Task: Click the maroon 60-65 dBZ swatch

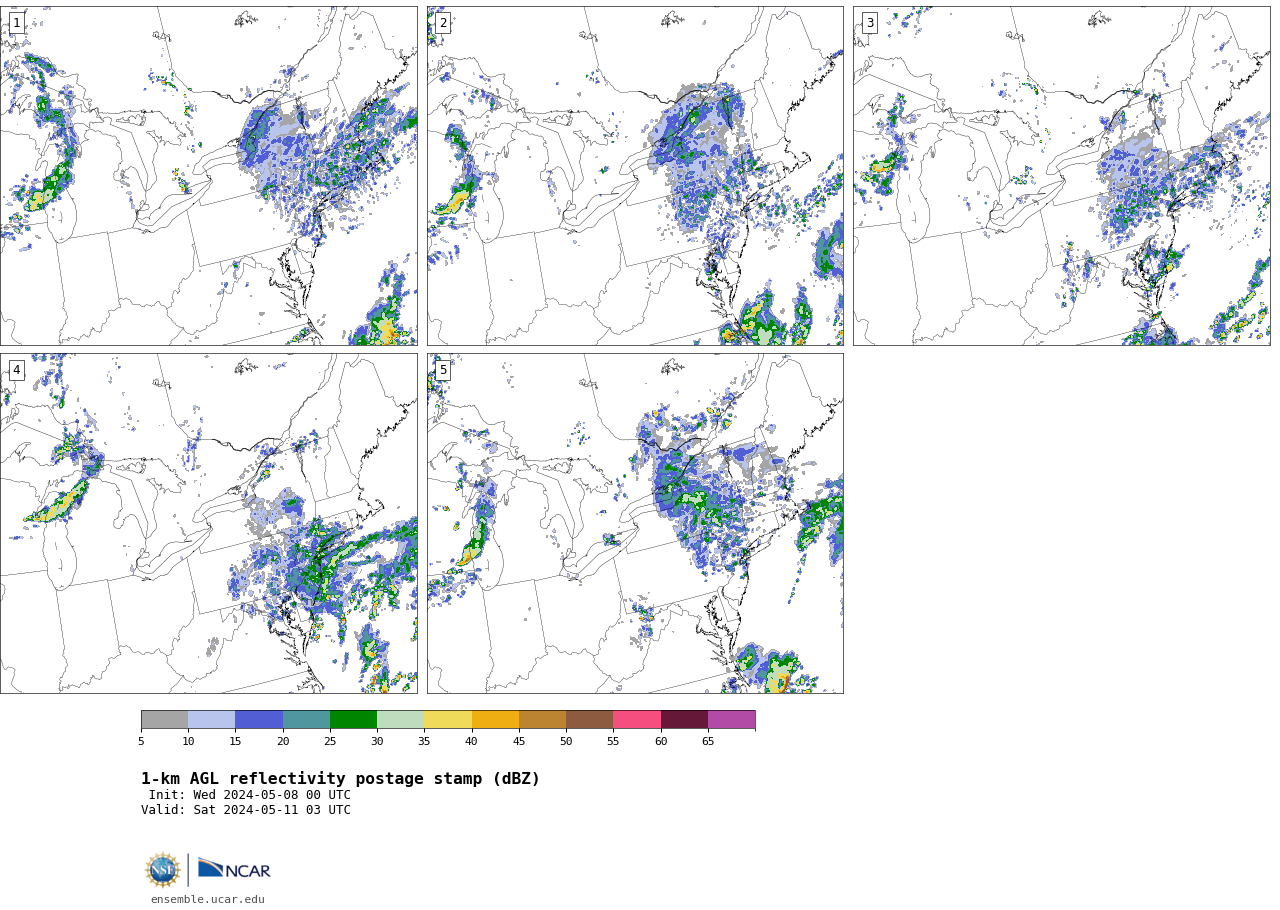Action: [684, 720]
